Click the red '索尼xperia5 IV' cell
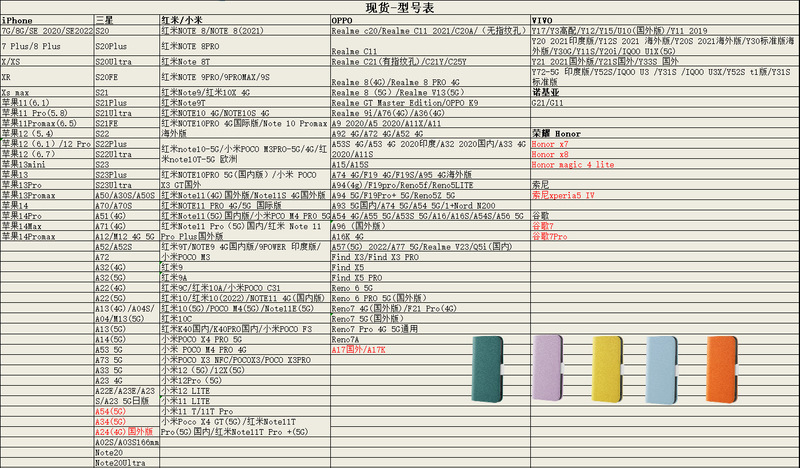 click(x=665, y=195)
